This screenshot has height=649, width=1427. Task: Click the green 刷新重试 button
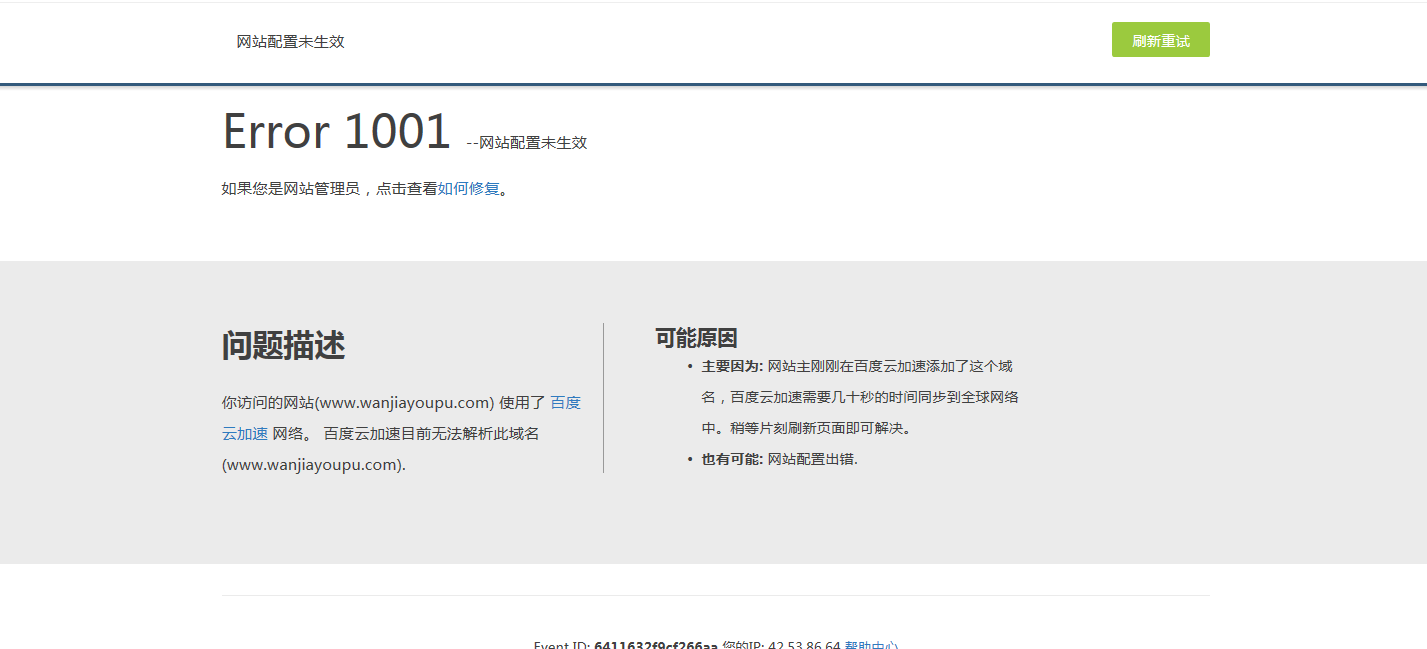[1160, 40]
